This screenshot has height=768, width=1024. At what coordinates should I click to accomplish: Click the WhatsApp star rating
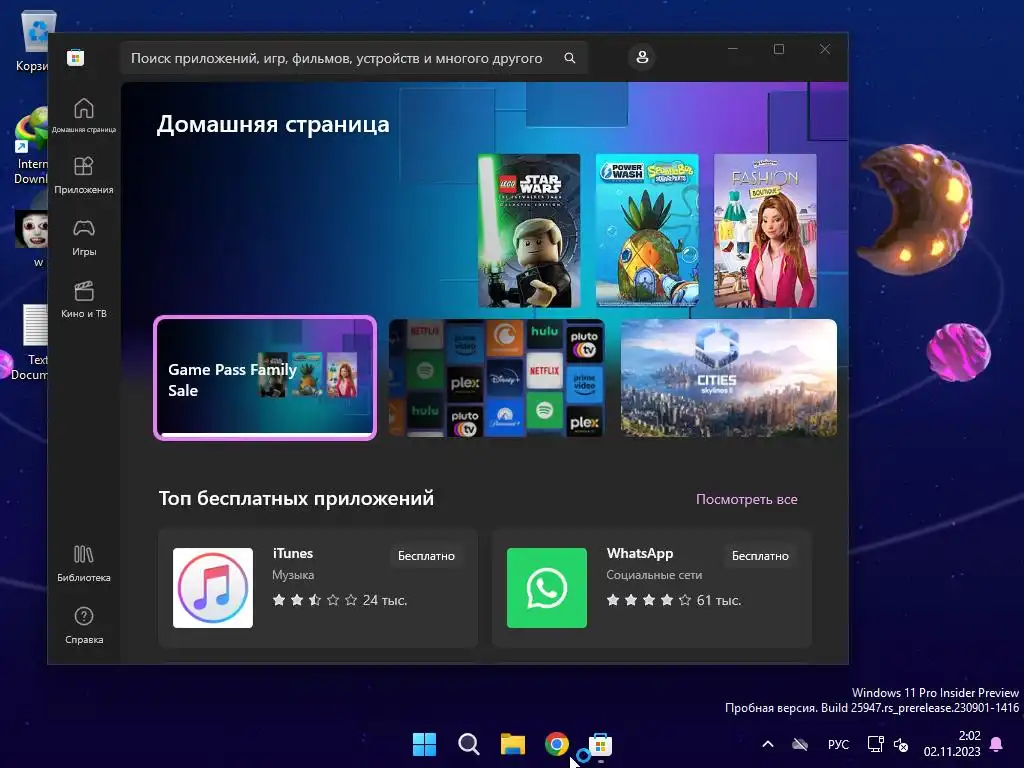tap(648, 600)
